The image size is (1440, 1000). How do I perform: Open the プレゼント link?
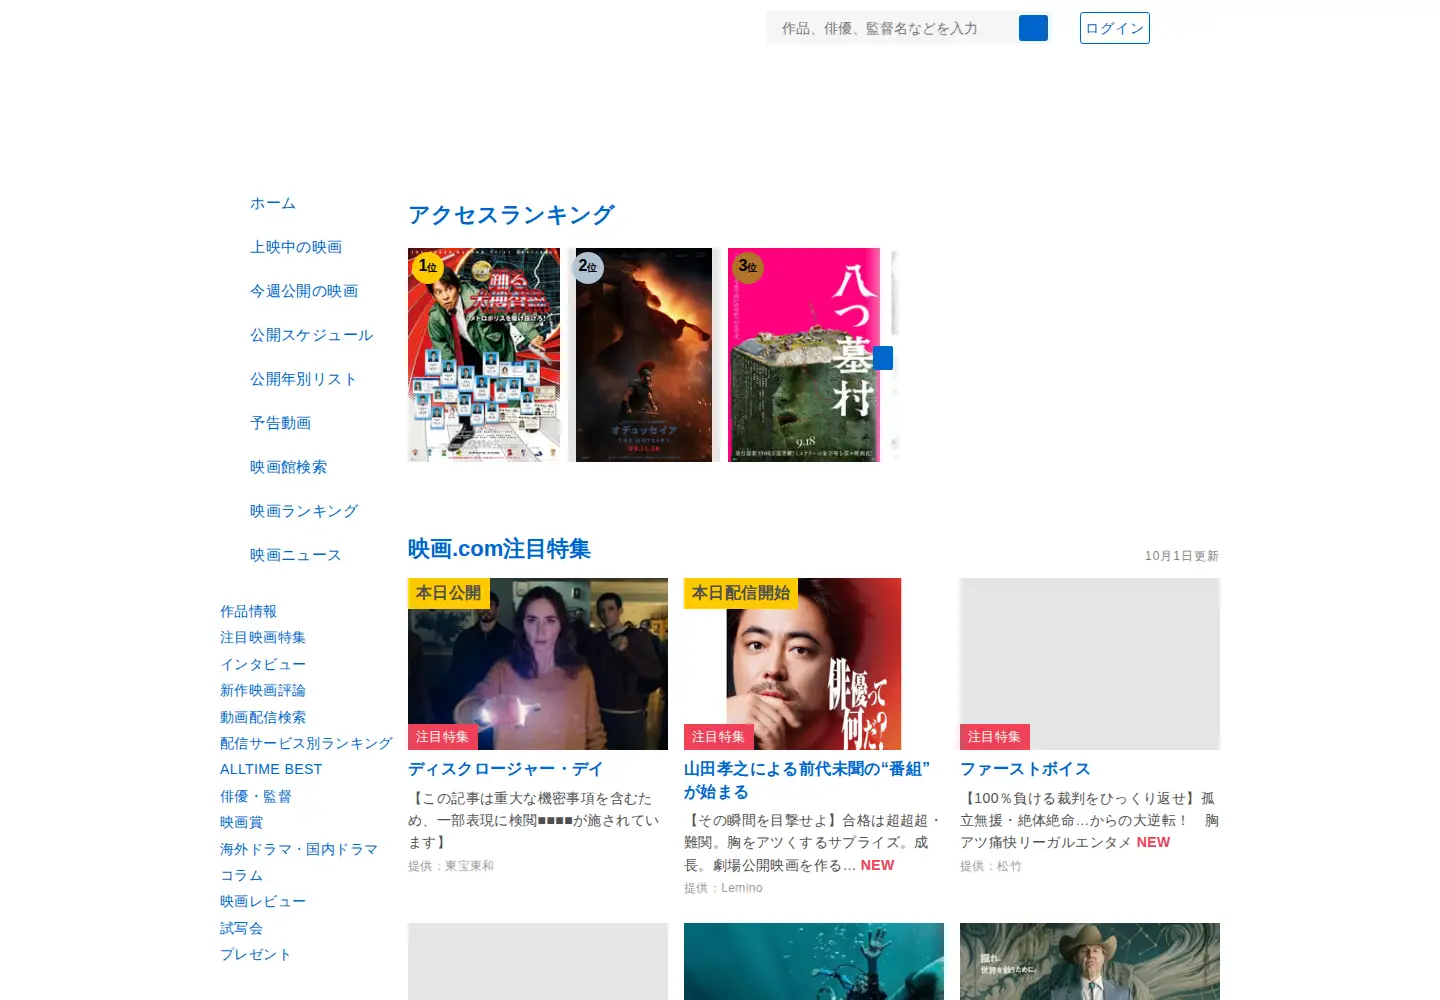coord(256,954)
